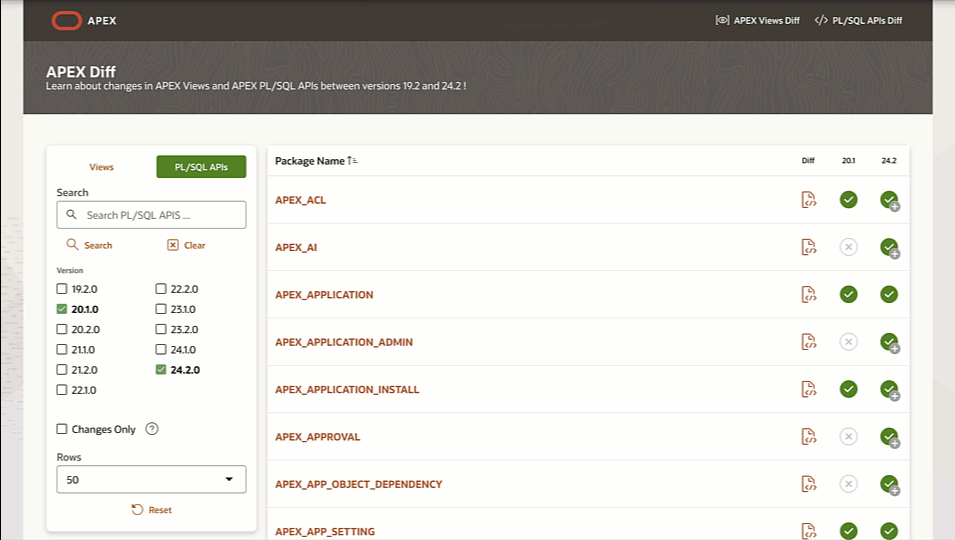Open the APEX_AI package link

pyautogui.click(x=296, y=247)
